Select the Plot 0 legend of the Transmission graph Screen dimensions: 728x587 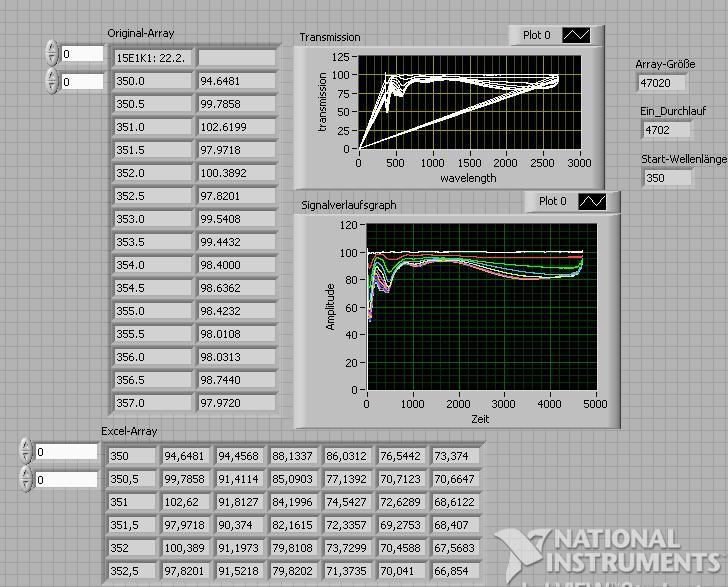tap(556, 35)
